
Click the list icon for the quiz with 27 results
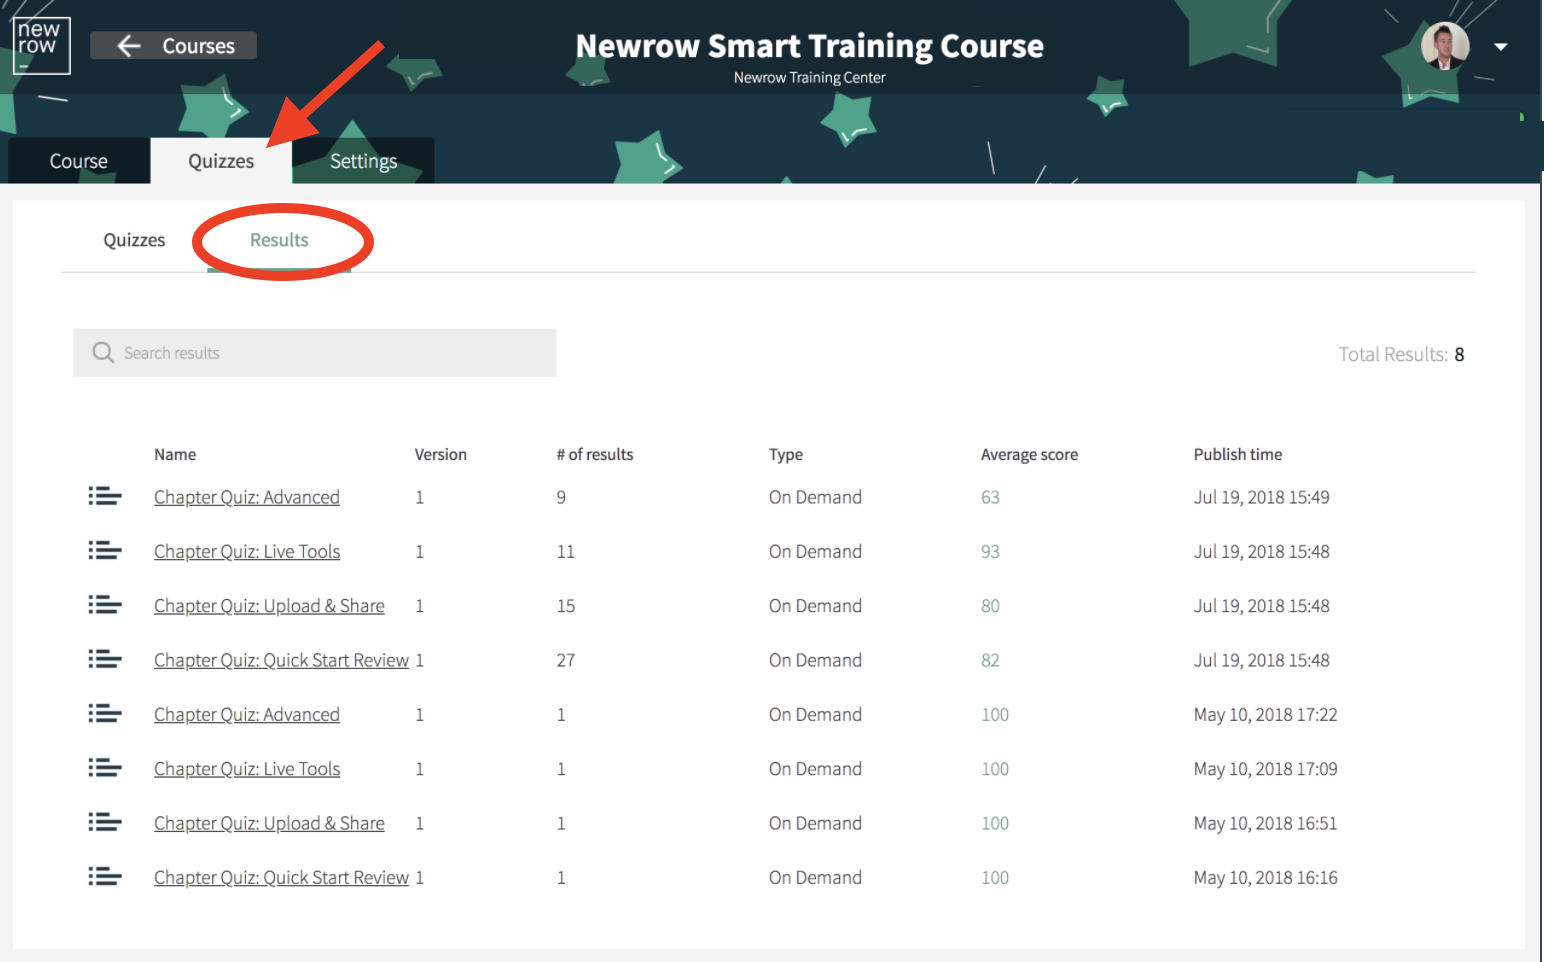pos(105,660)
